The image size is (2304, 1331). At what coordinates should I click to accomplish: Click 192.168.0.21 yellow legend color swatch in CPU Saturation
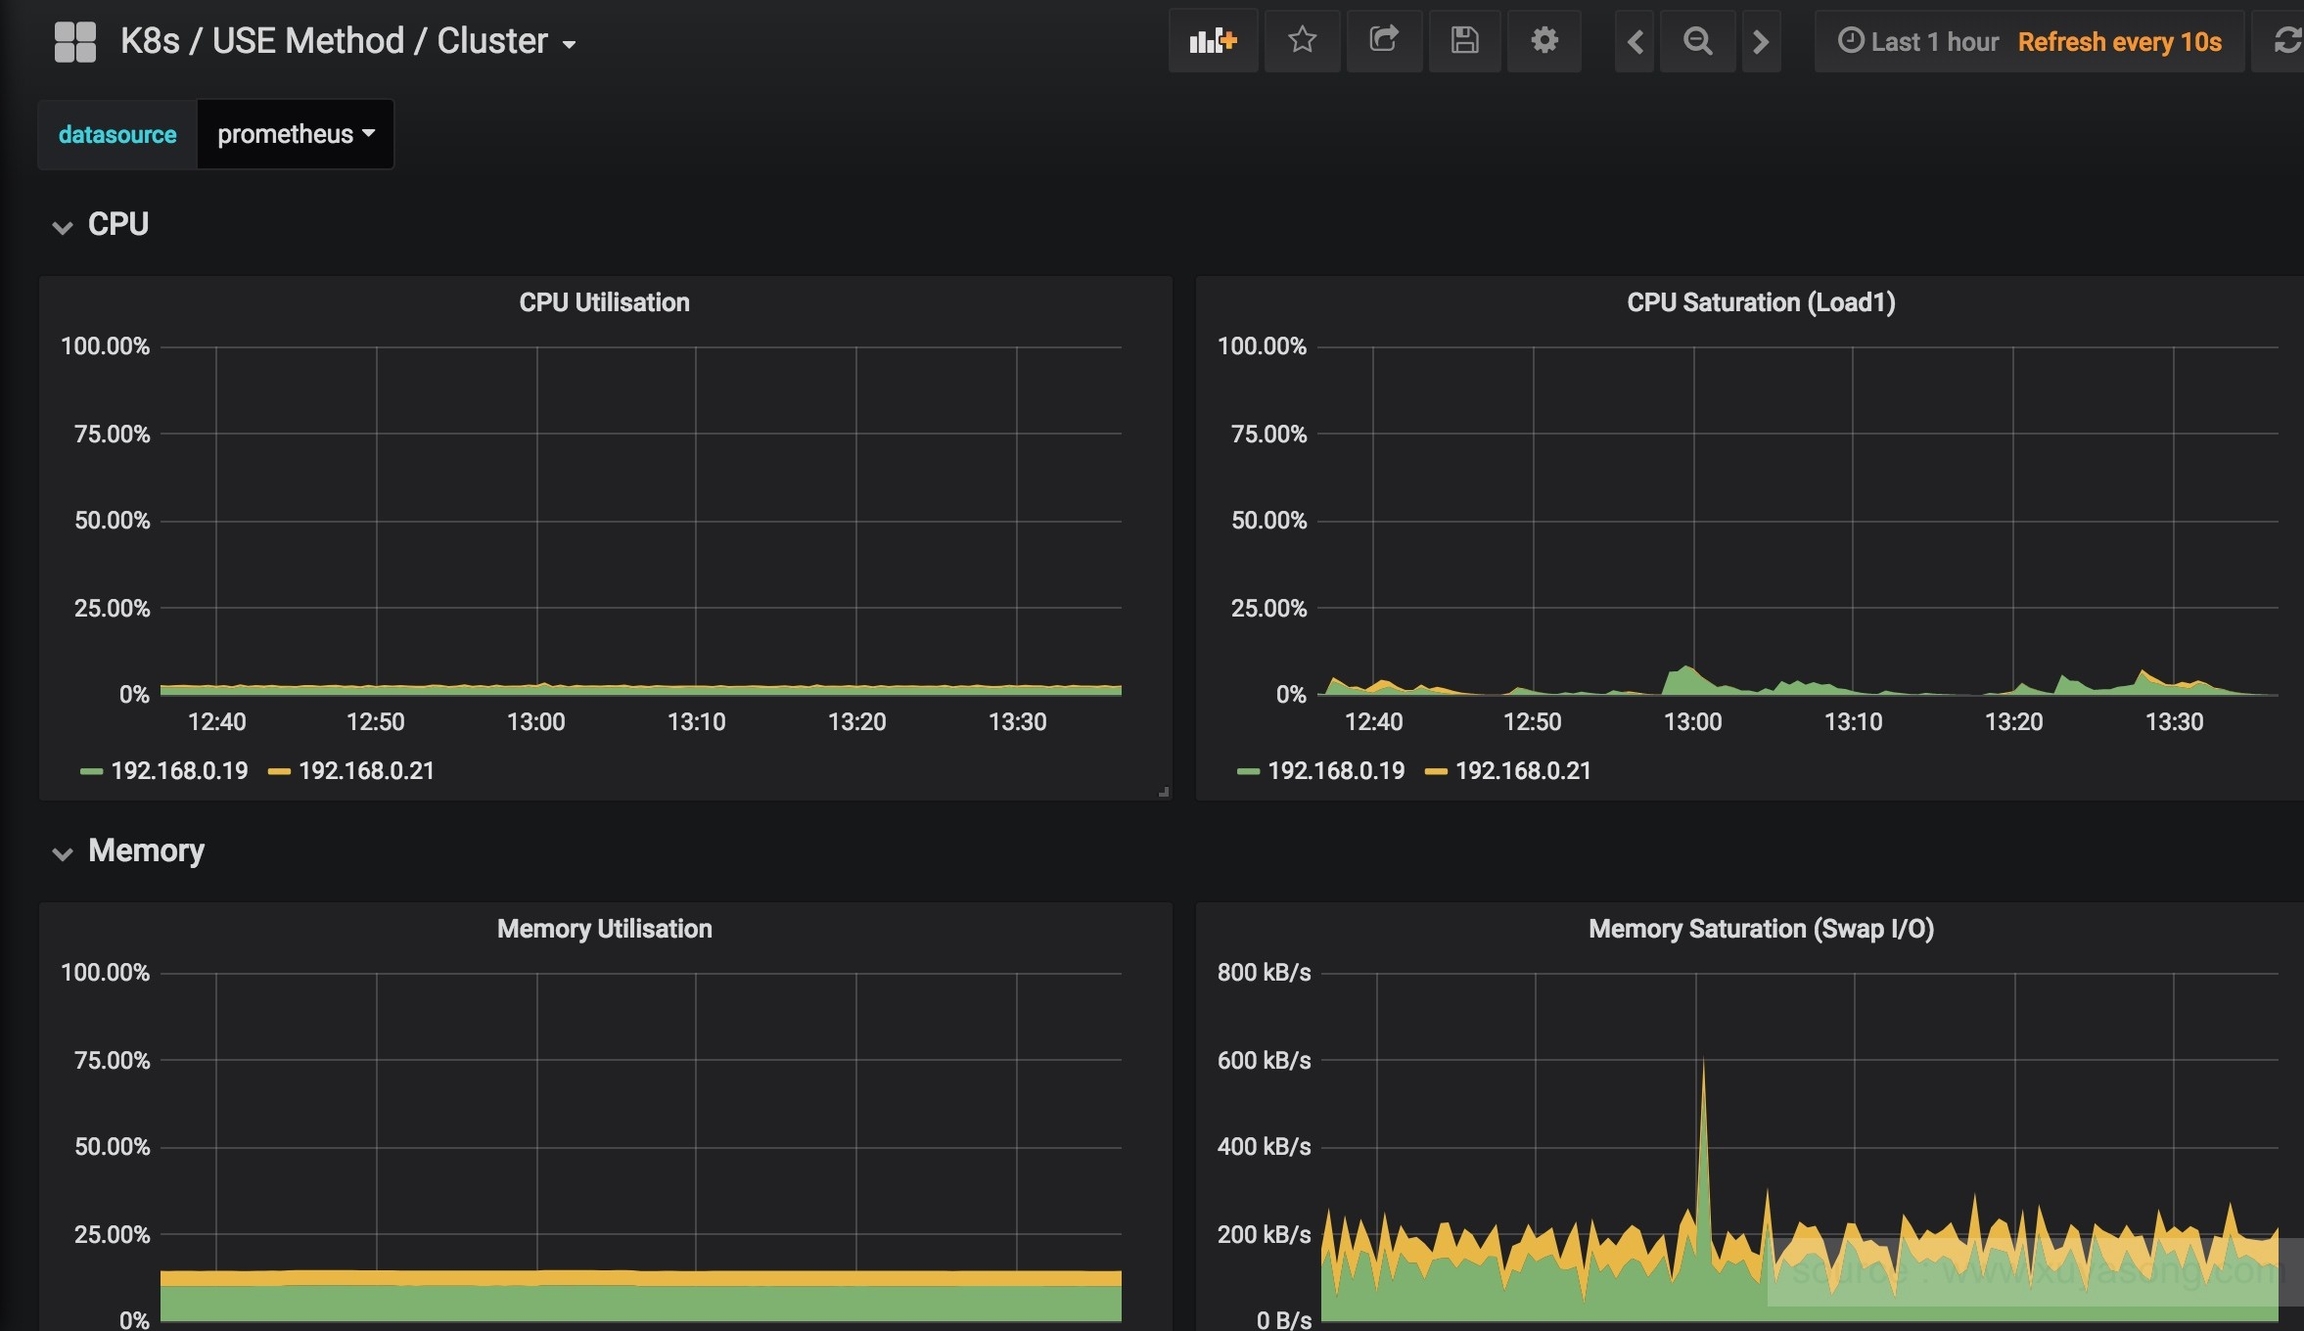coord(1436,771)
